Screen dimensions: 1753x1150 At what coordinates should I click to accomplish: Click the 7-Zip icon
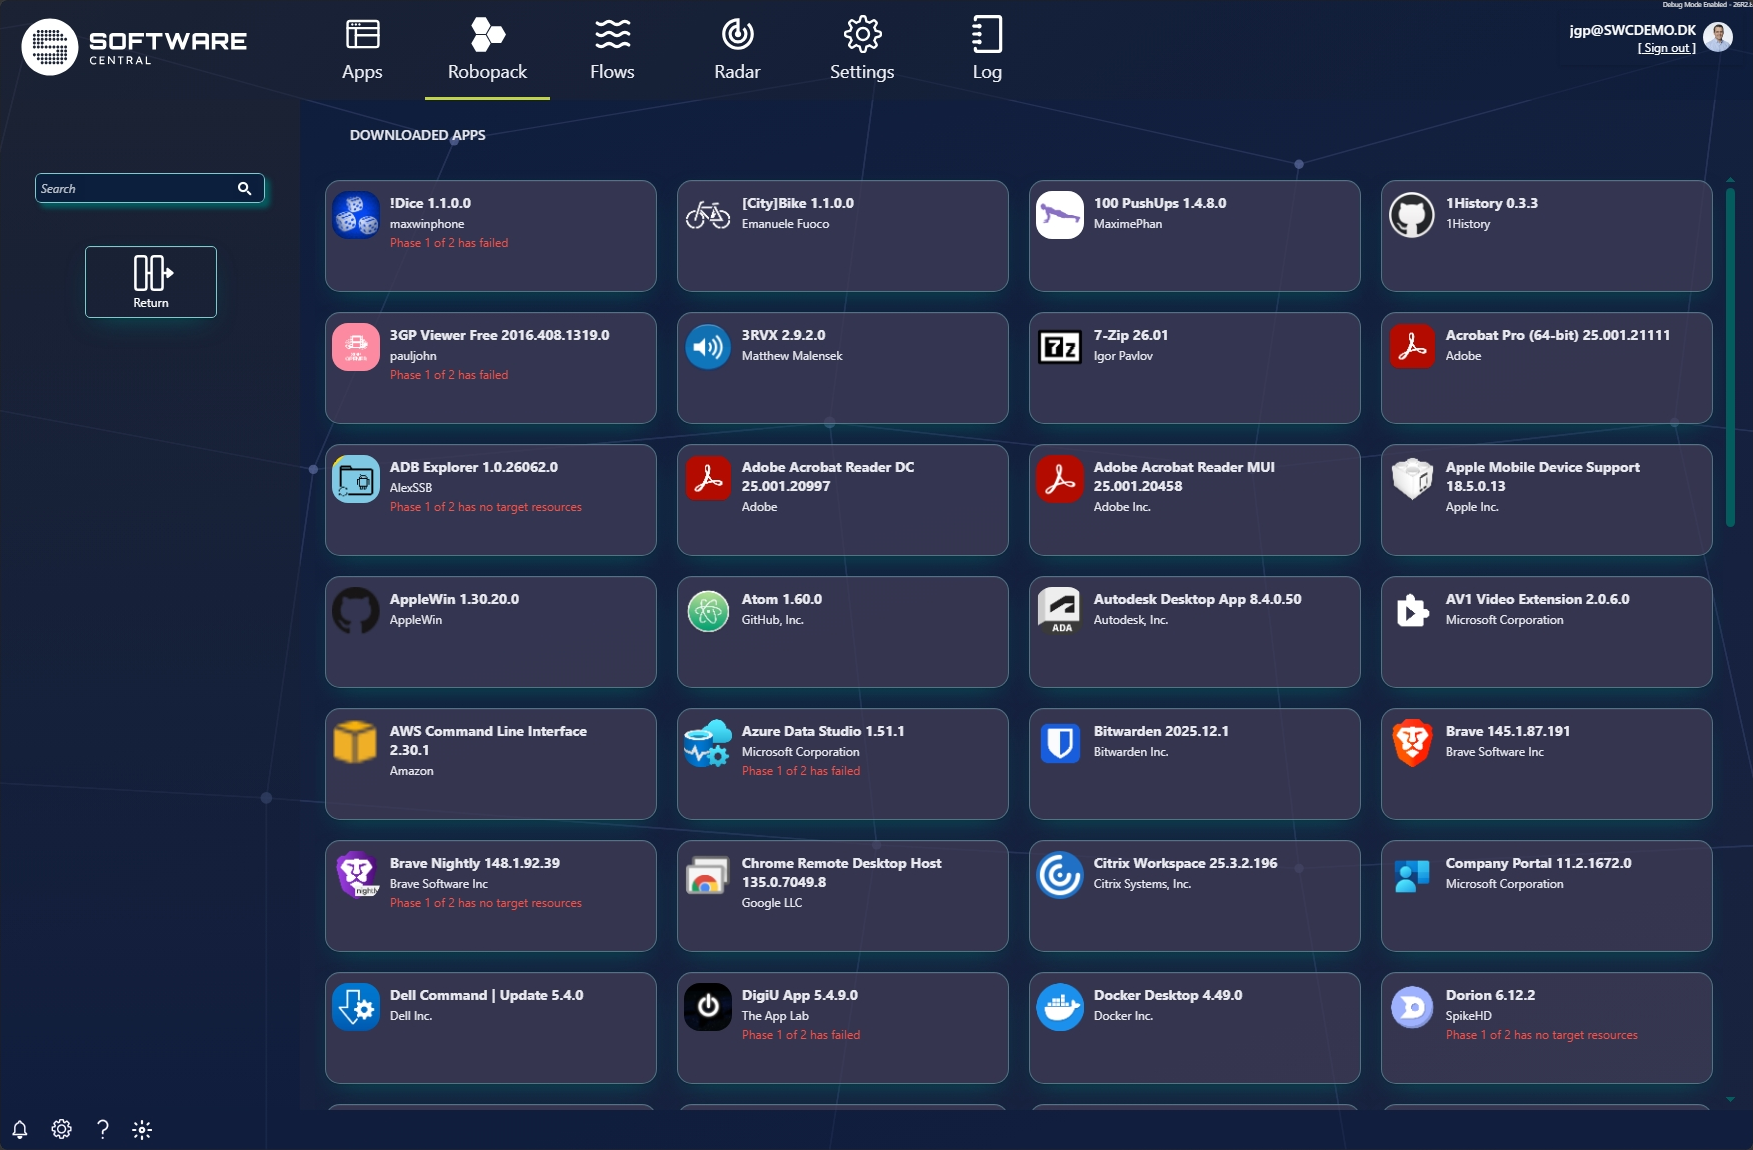click(1060, 347)
